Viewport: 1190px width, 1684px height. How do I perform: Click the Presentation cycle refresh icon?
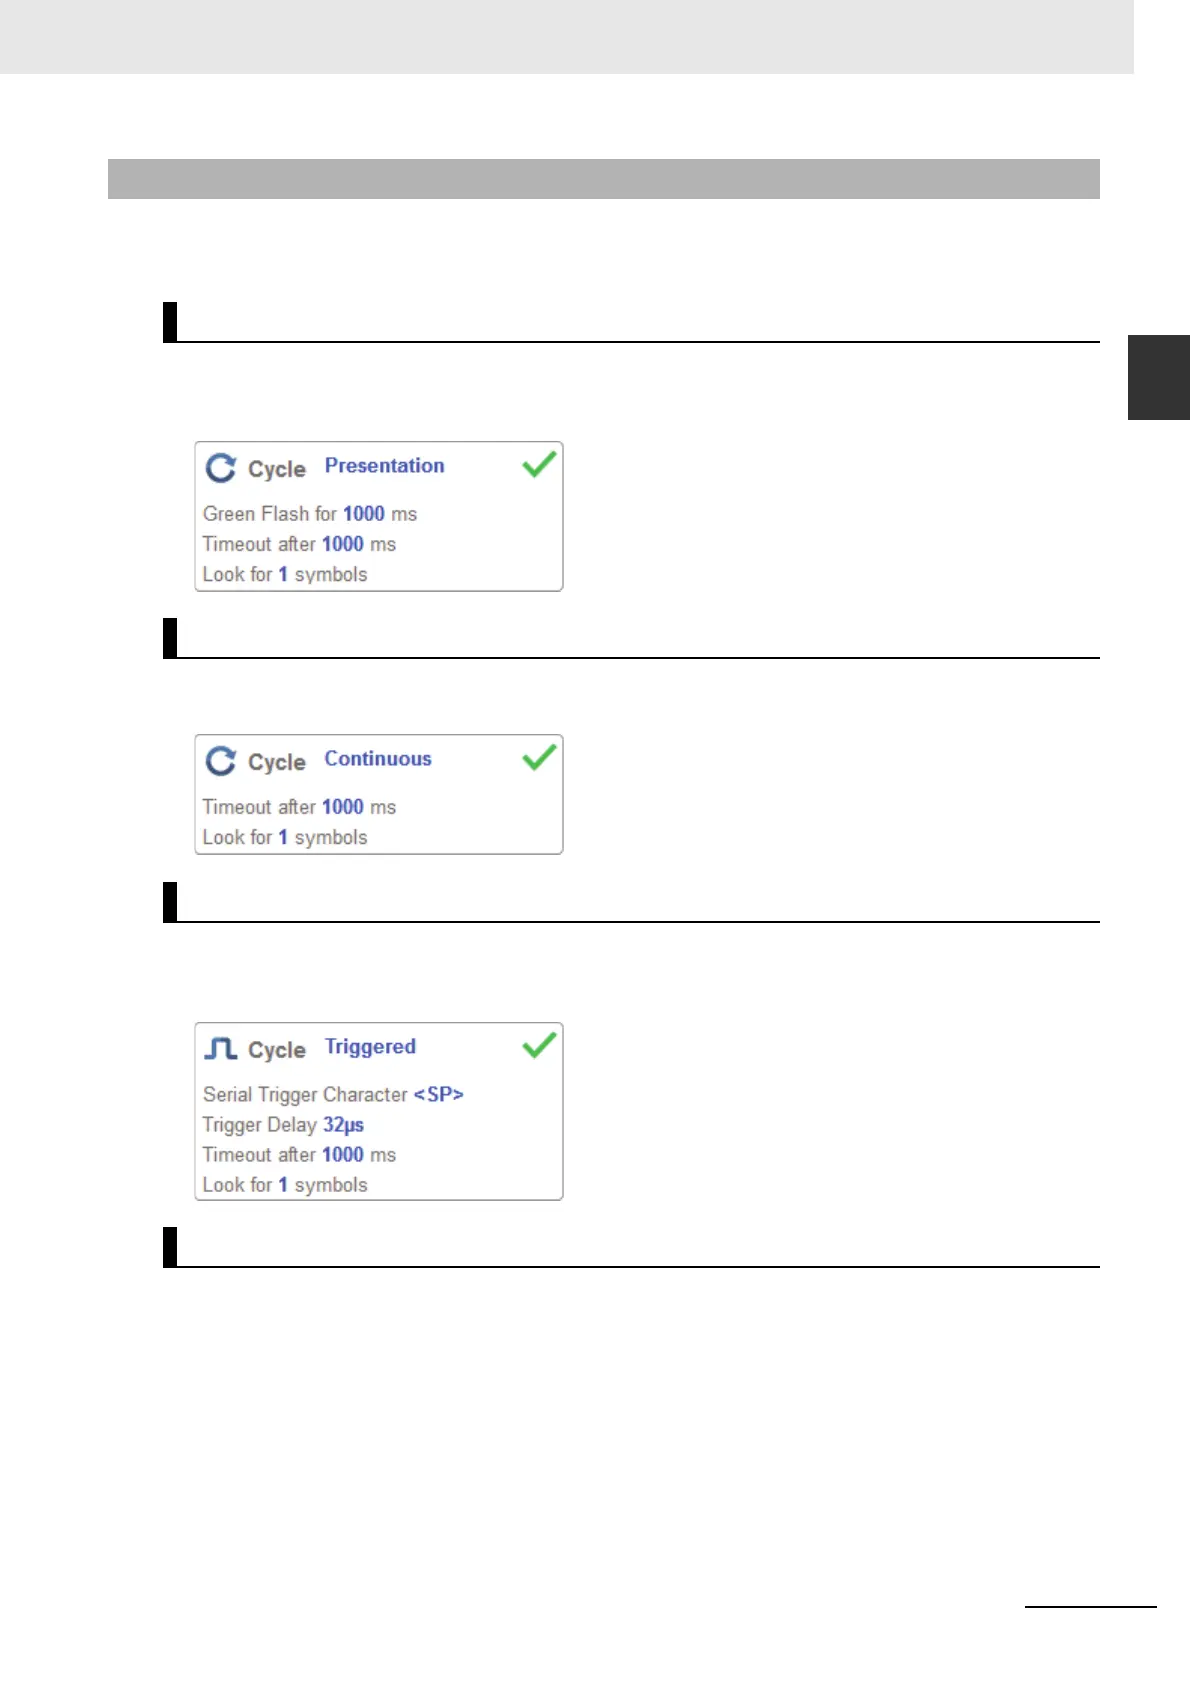tap(220, 468)
